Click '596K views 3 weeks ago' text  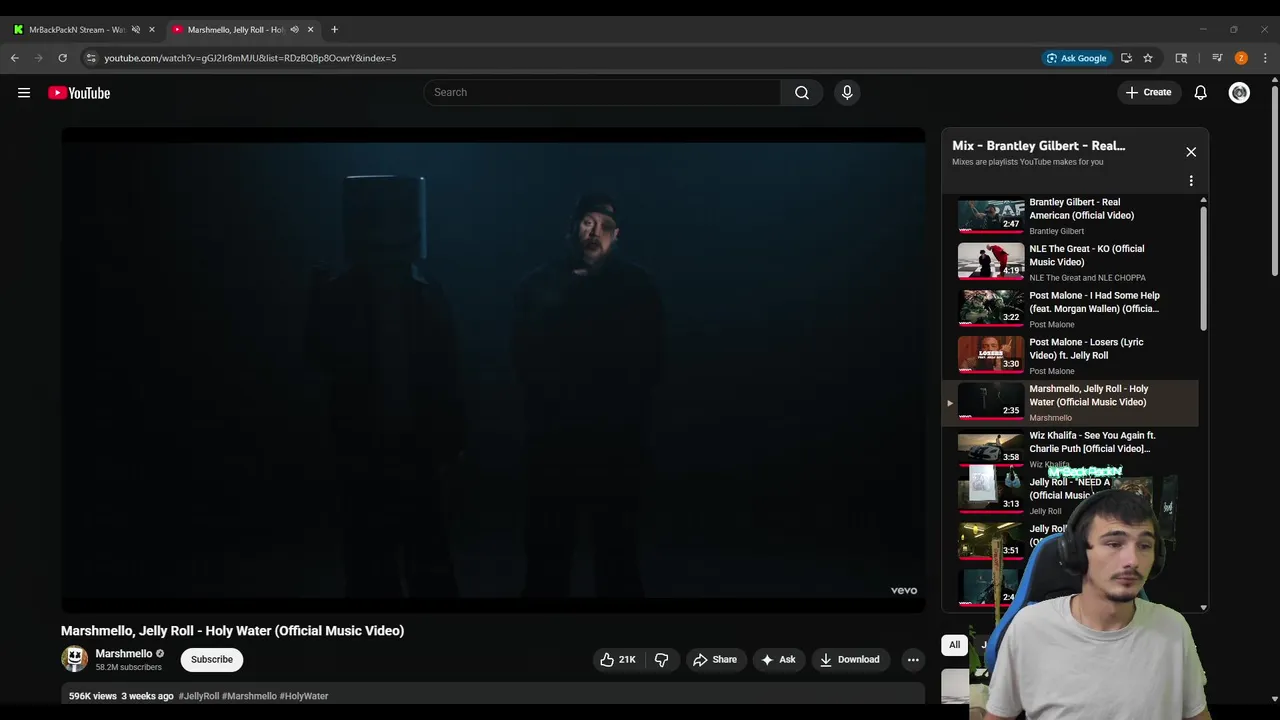(x=121, y=696)
